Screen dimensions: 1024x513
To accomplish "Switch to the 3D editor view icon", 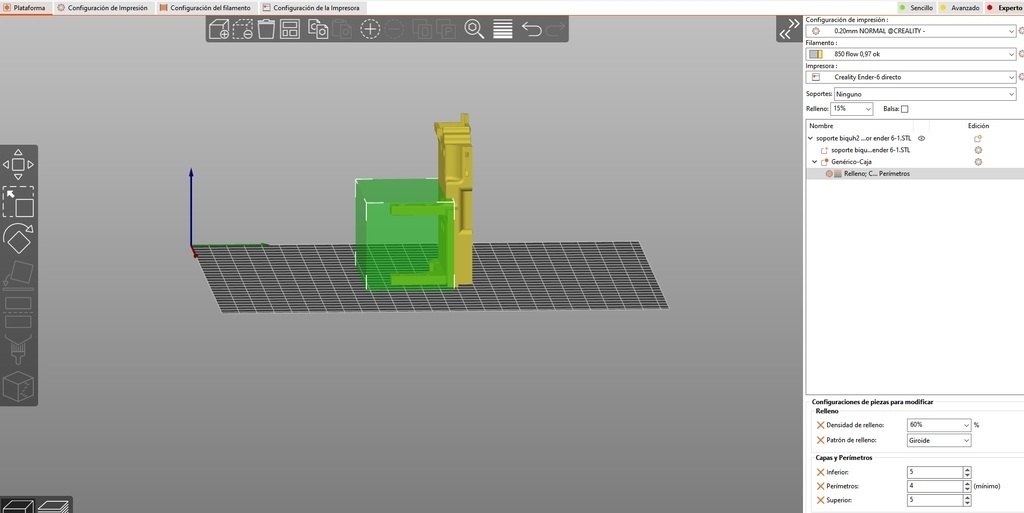I will pos(18,506).
